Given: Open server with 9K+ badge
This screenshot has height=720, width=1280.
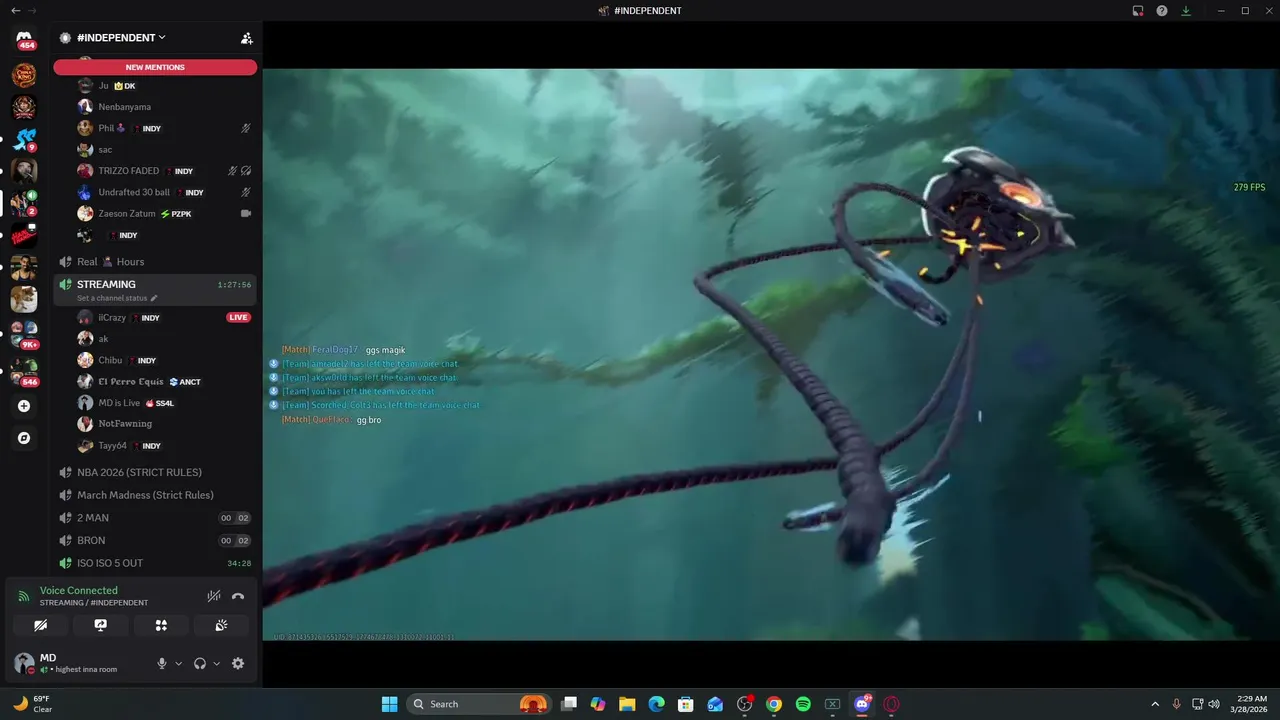Looking at the screenshot, I should [24, 334].
